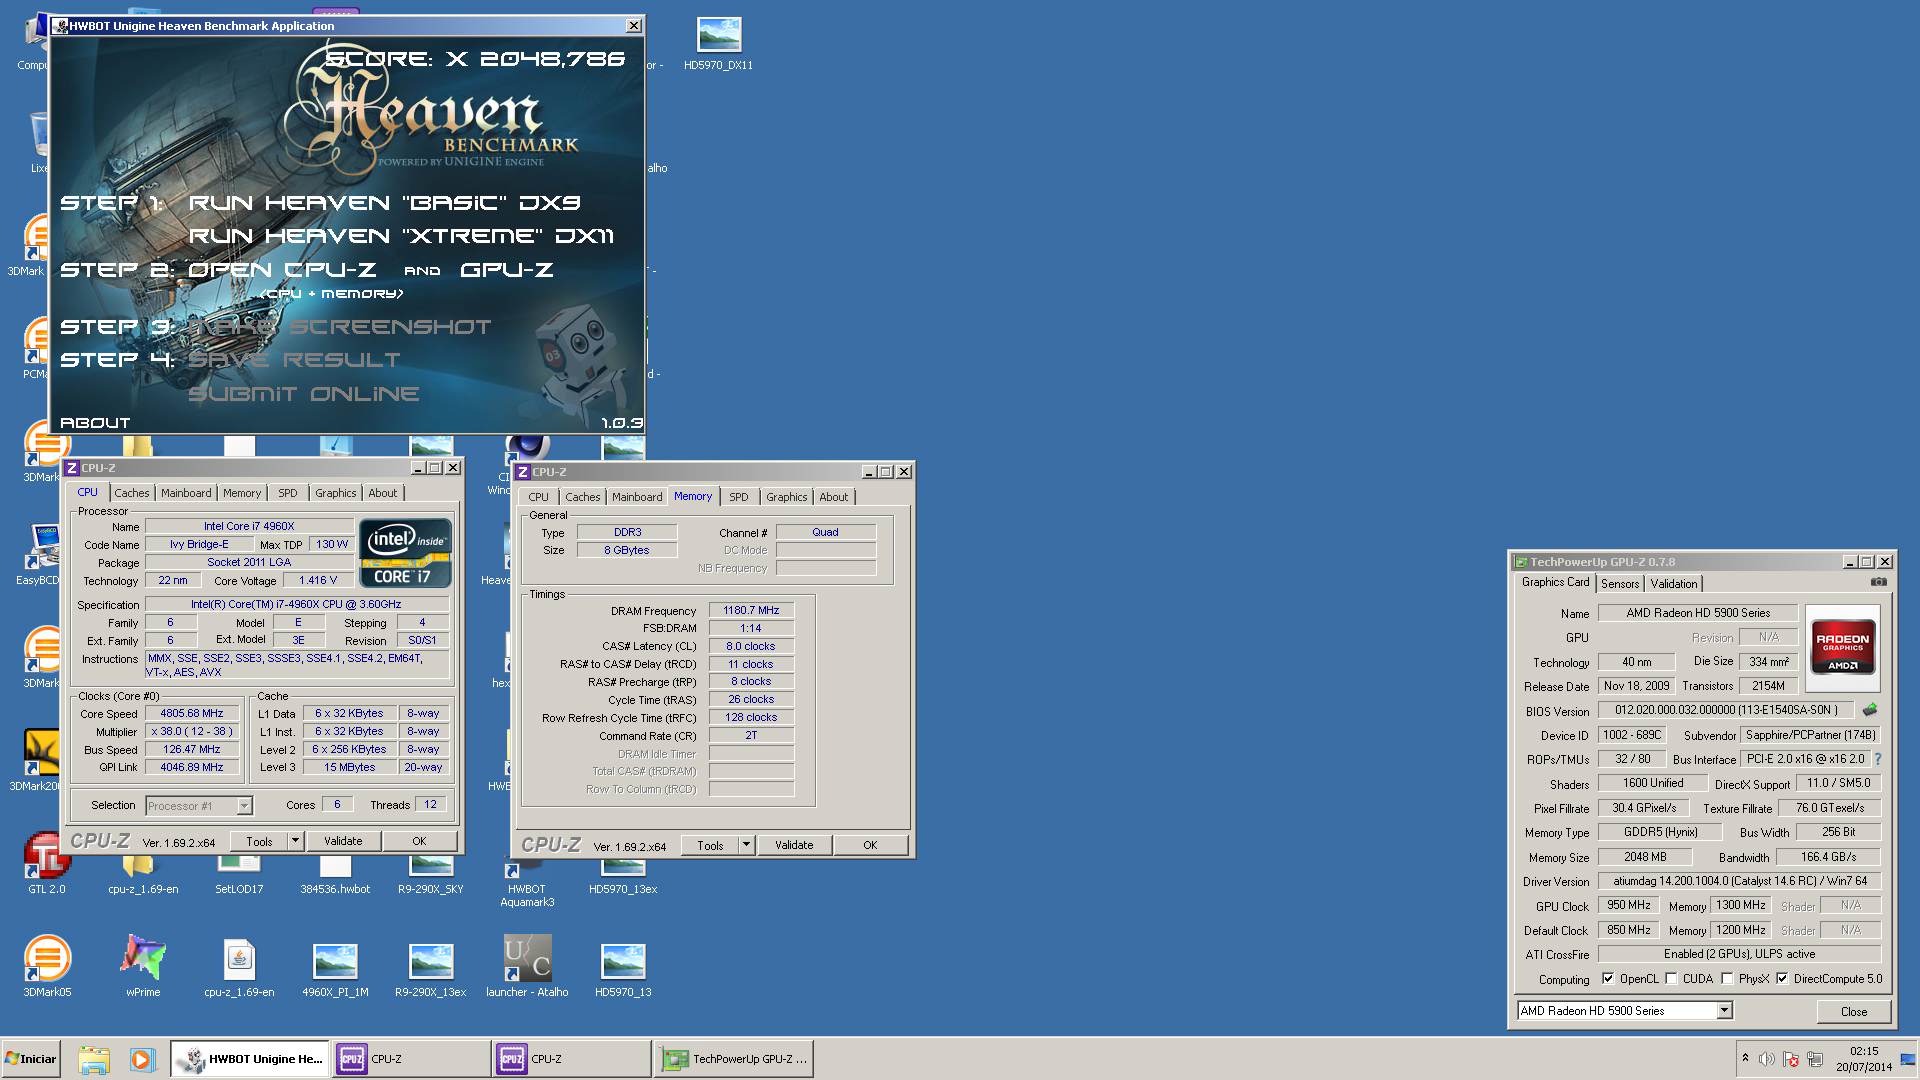This screenshot has width=1920, height=1080.
Task: Open SPD tab in right CPU-Z window
Action: pyautogui.click(x=739, y=497)
